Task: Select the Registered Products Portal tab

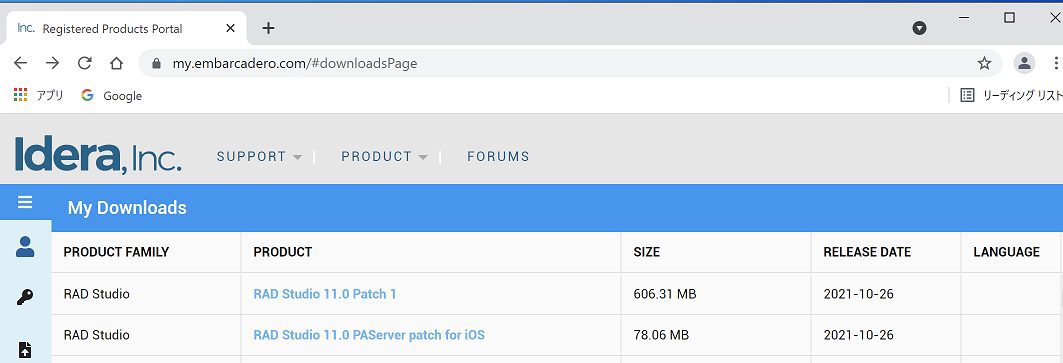Action: point(127,28)
